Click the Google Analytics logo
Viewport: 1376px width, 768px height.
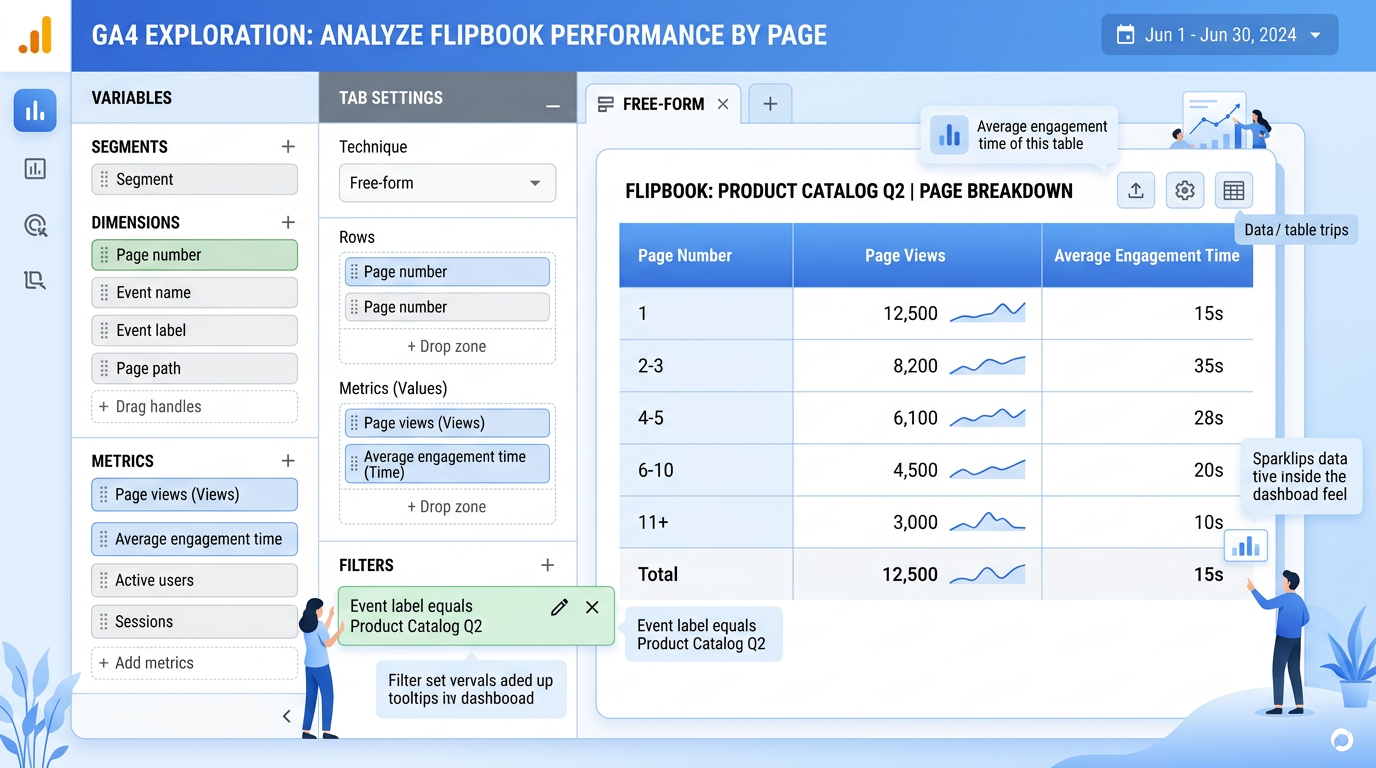tap(35, 35)
